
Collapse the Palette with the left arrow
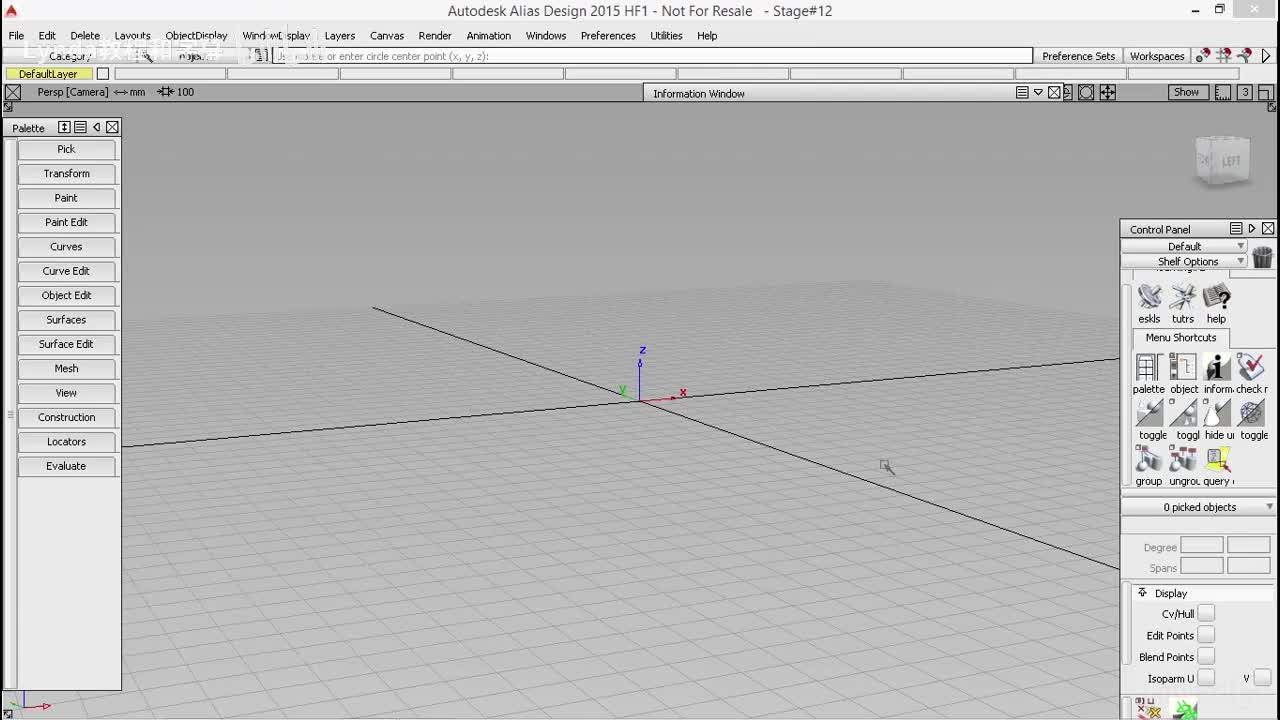pos(96,127)
